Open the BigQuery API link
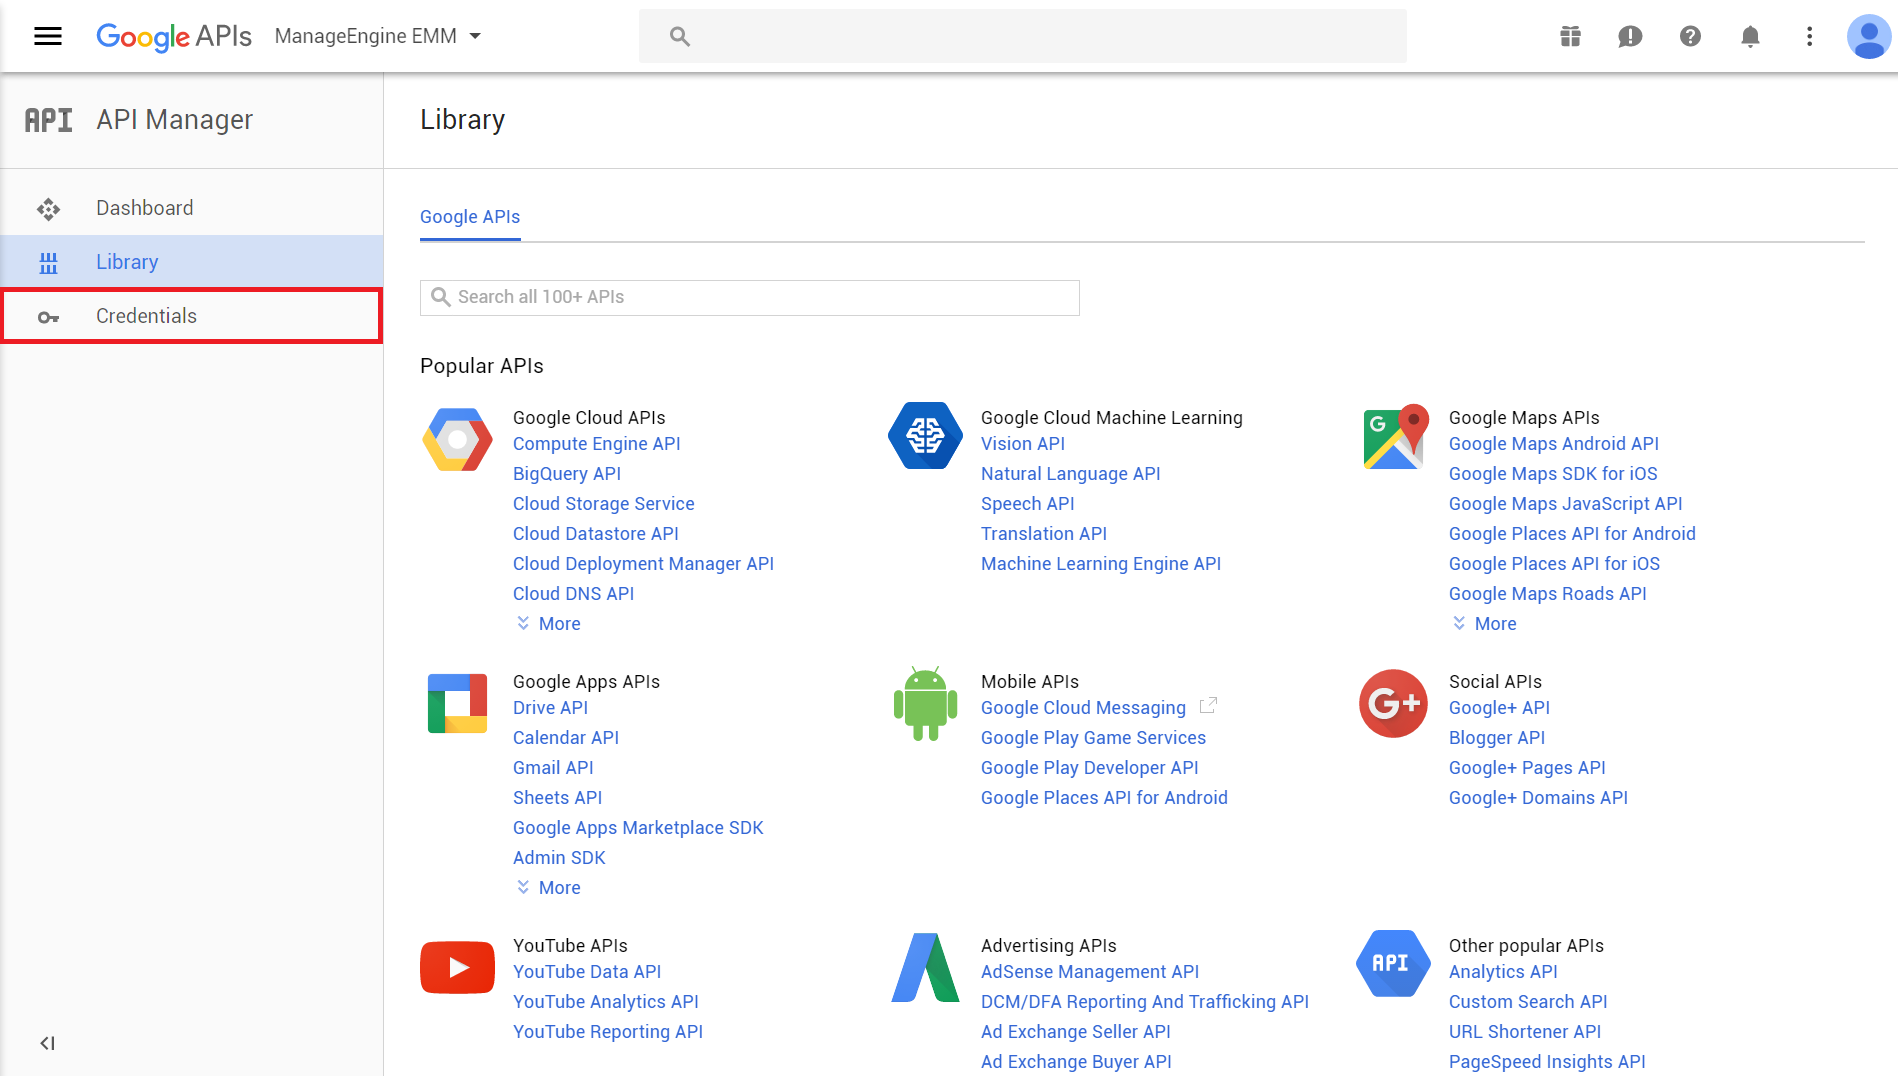The height and width of the screenshot is (1076, 1898). click(x=567, y=474)
